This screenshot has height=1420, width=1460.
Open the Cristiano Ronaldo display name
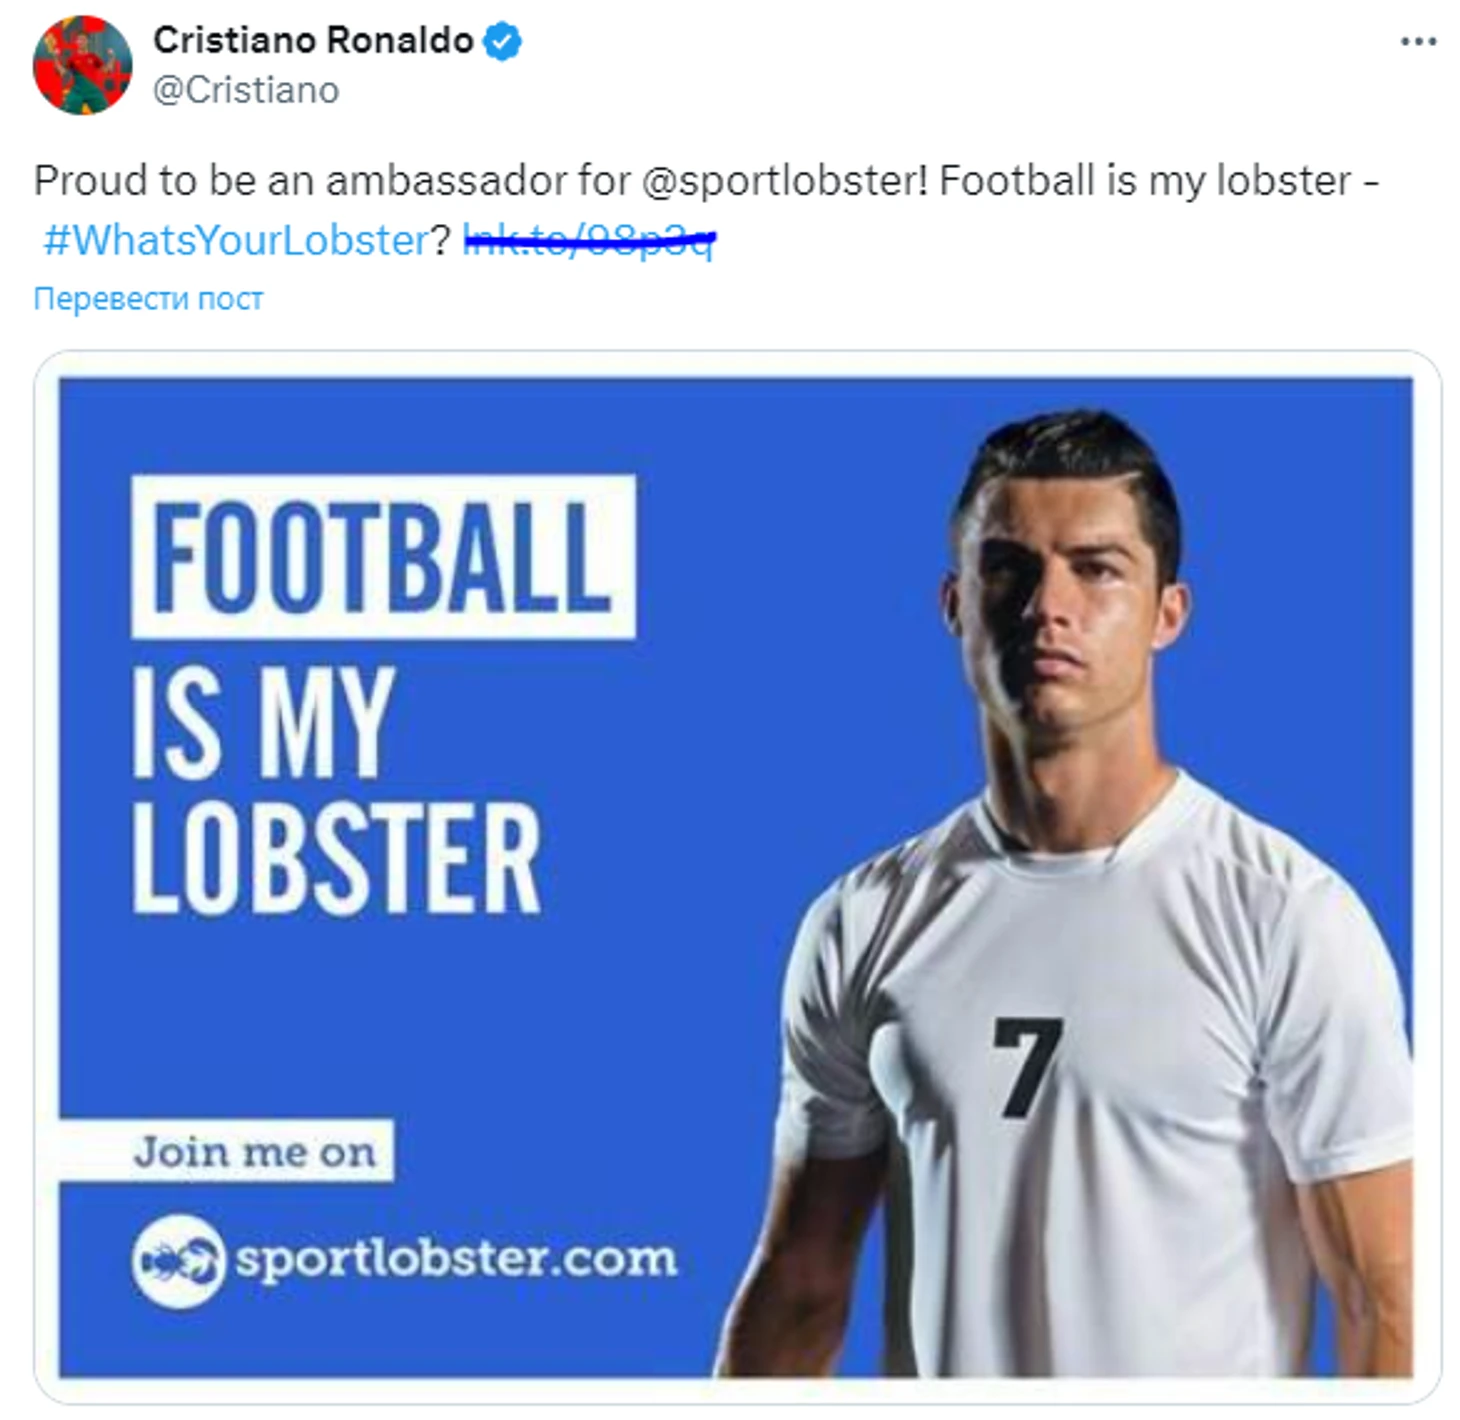click(313, 40)
